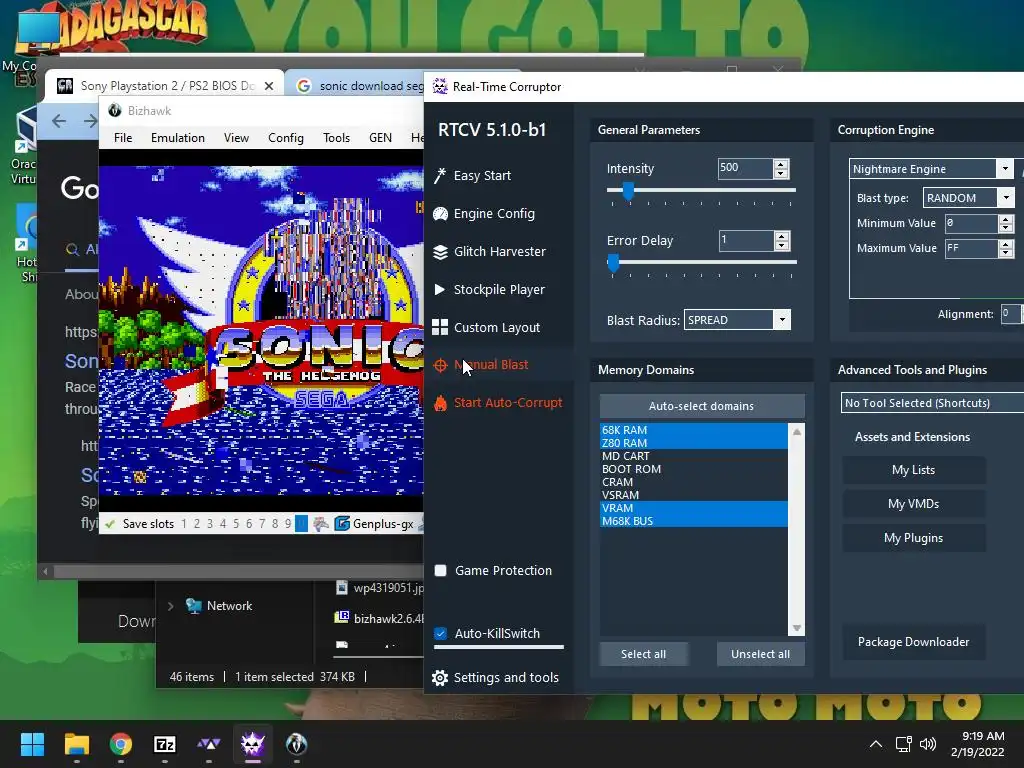Open No Tool Selected shortcuts dropdown
The width and height of the screenshot is (1024, 768).
pyautogui.click(x=932, y=403)
